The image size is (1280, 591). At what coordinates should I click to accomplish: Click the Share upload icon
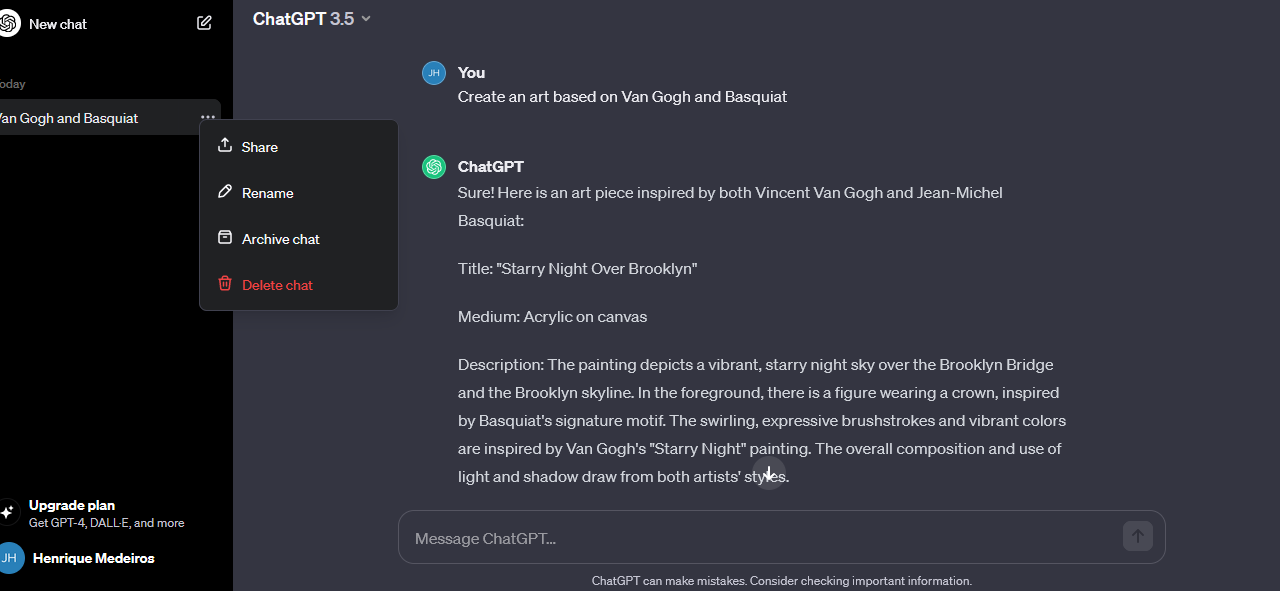(x=225, y=146)
